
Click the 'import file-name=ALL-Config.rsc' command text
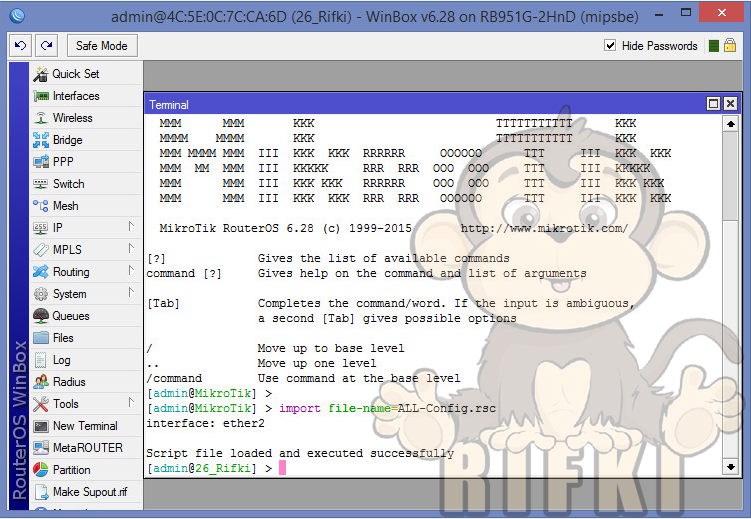387,408
